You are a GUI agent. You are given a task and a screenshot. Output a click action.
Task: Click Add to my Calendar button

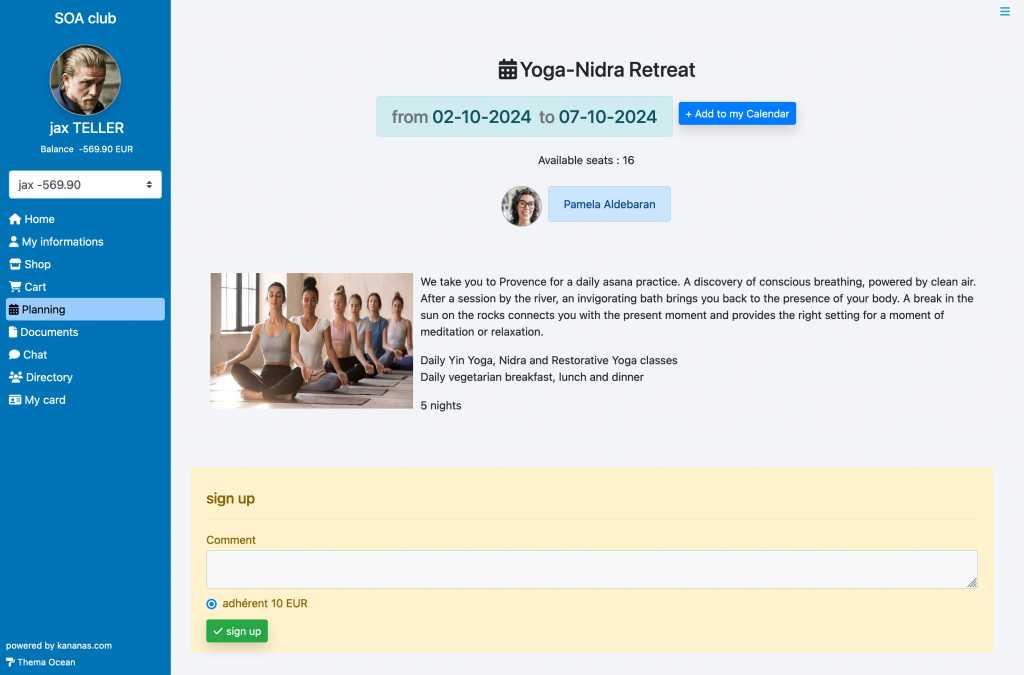(737, 114)
